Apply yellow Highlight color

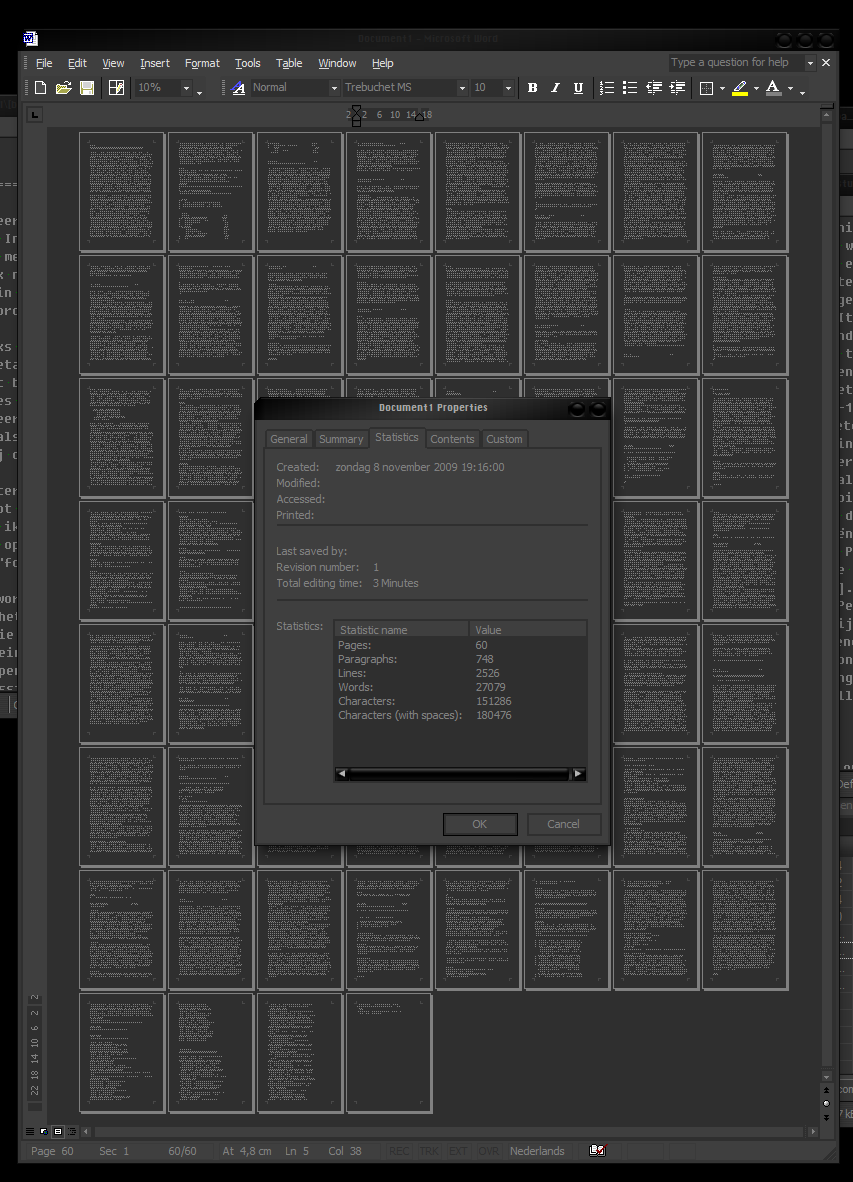[740, 88]
